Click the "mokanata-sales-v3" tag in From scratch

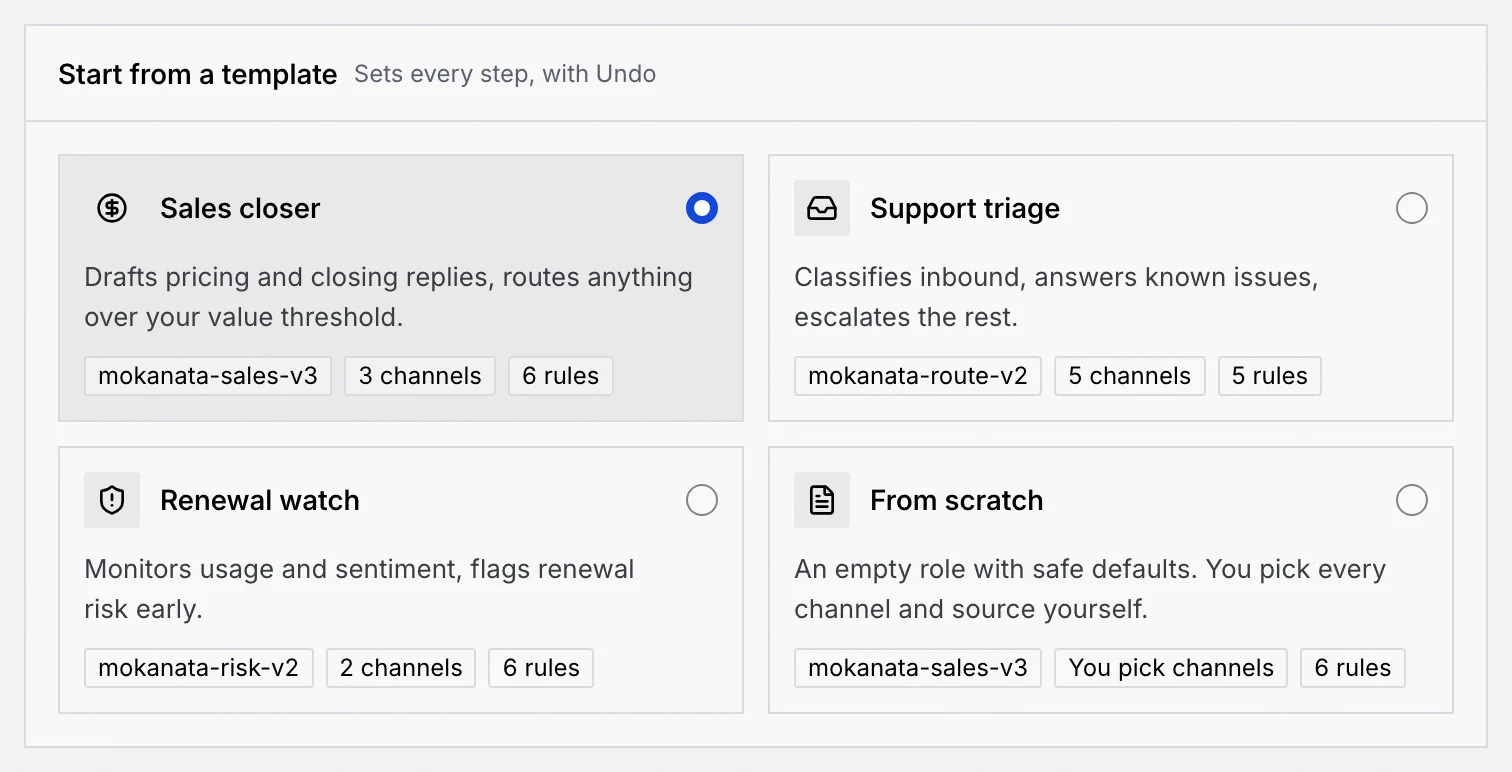point(918,668)
